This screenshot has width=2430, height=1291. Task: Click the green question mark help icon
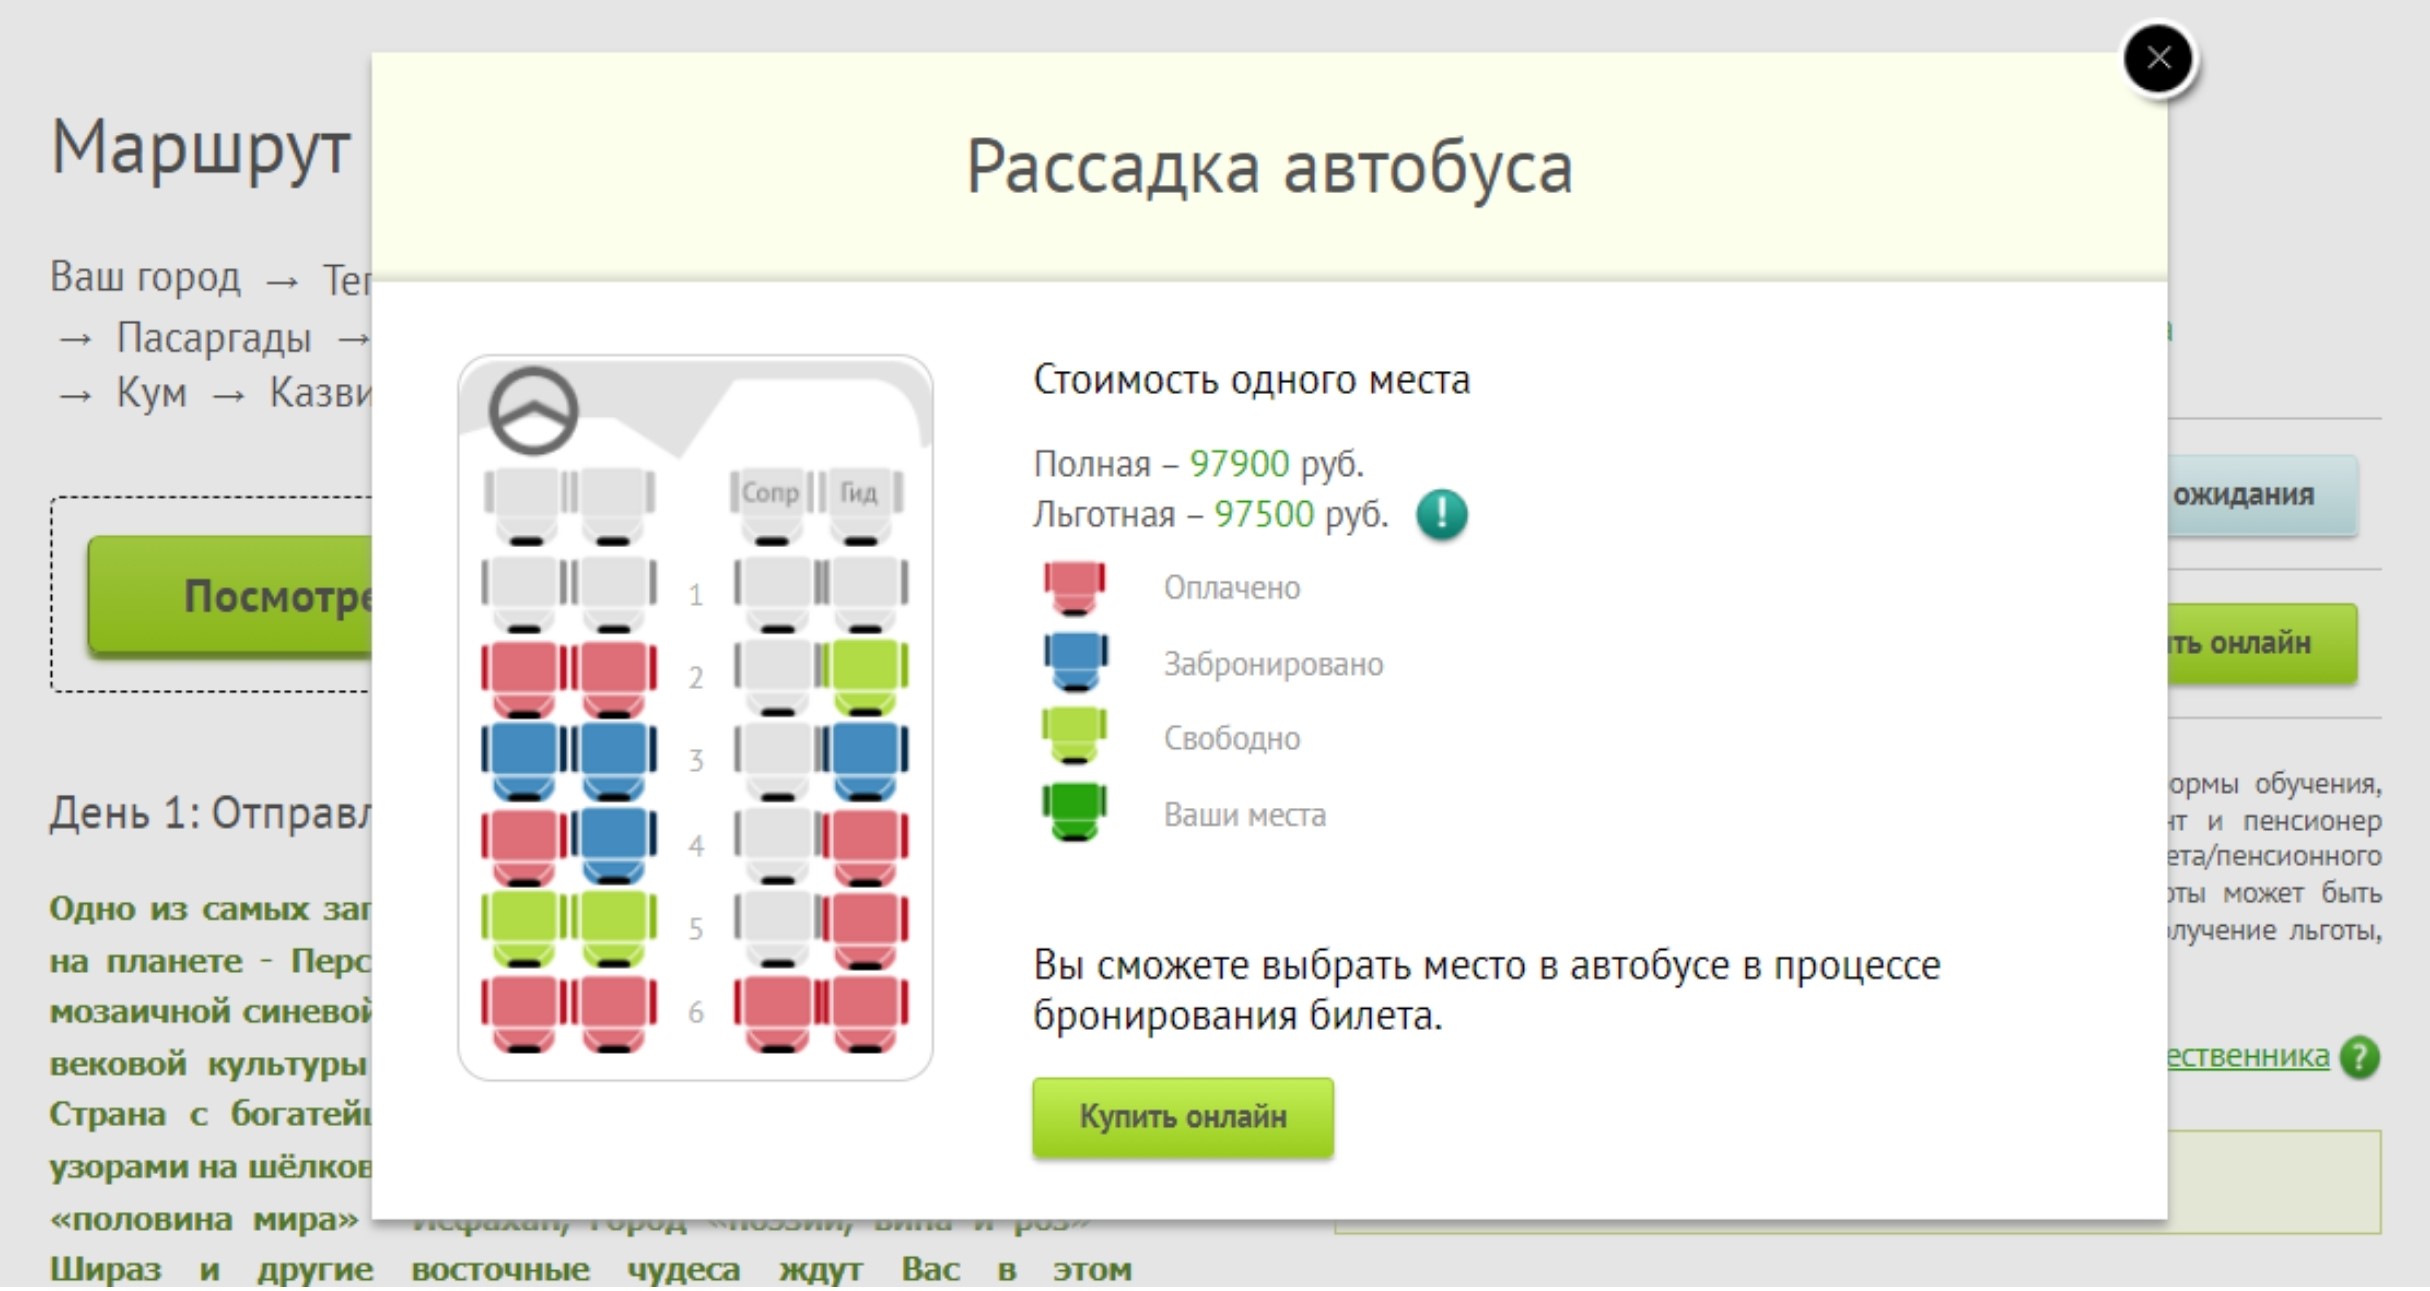click(x=2359, y=1057)
